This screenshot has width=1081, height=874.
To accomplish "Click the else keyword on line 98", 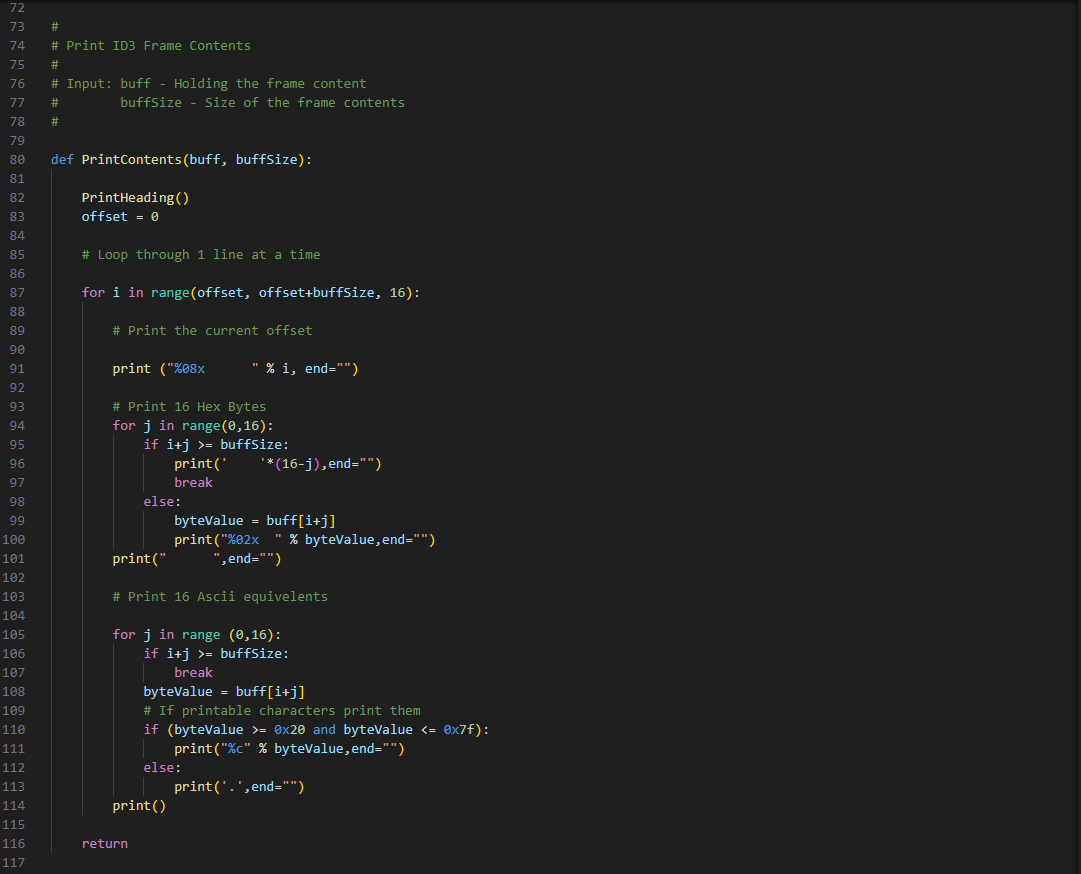I will point(158,501).
